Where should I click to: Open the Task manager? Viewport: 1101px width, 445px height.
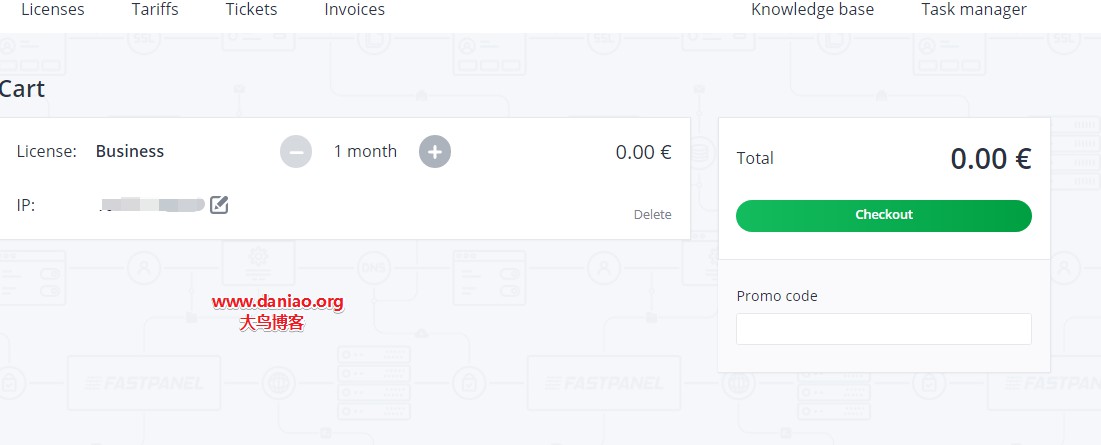coord(974,10)
